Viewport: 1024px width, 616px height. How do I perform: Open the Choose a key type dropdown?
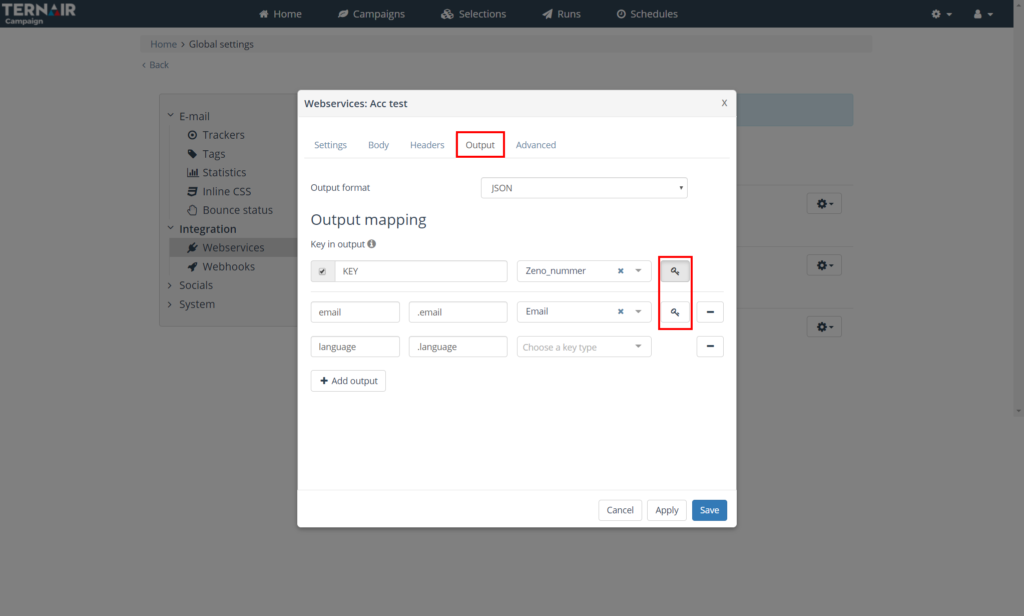pyautogui.click(x=584, y=347)
